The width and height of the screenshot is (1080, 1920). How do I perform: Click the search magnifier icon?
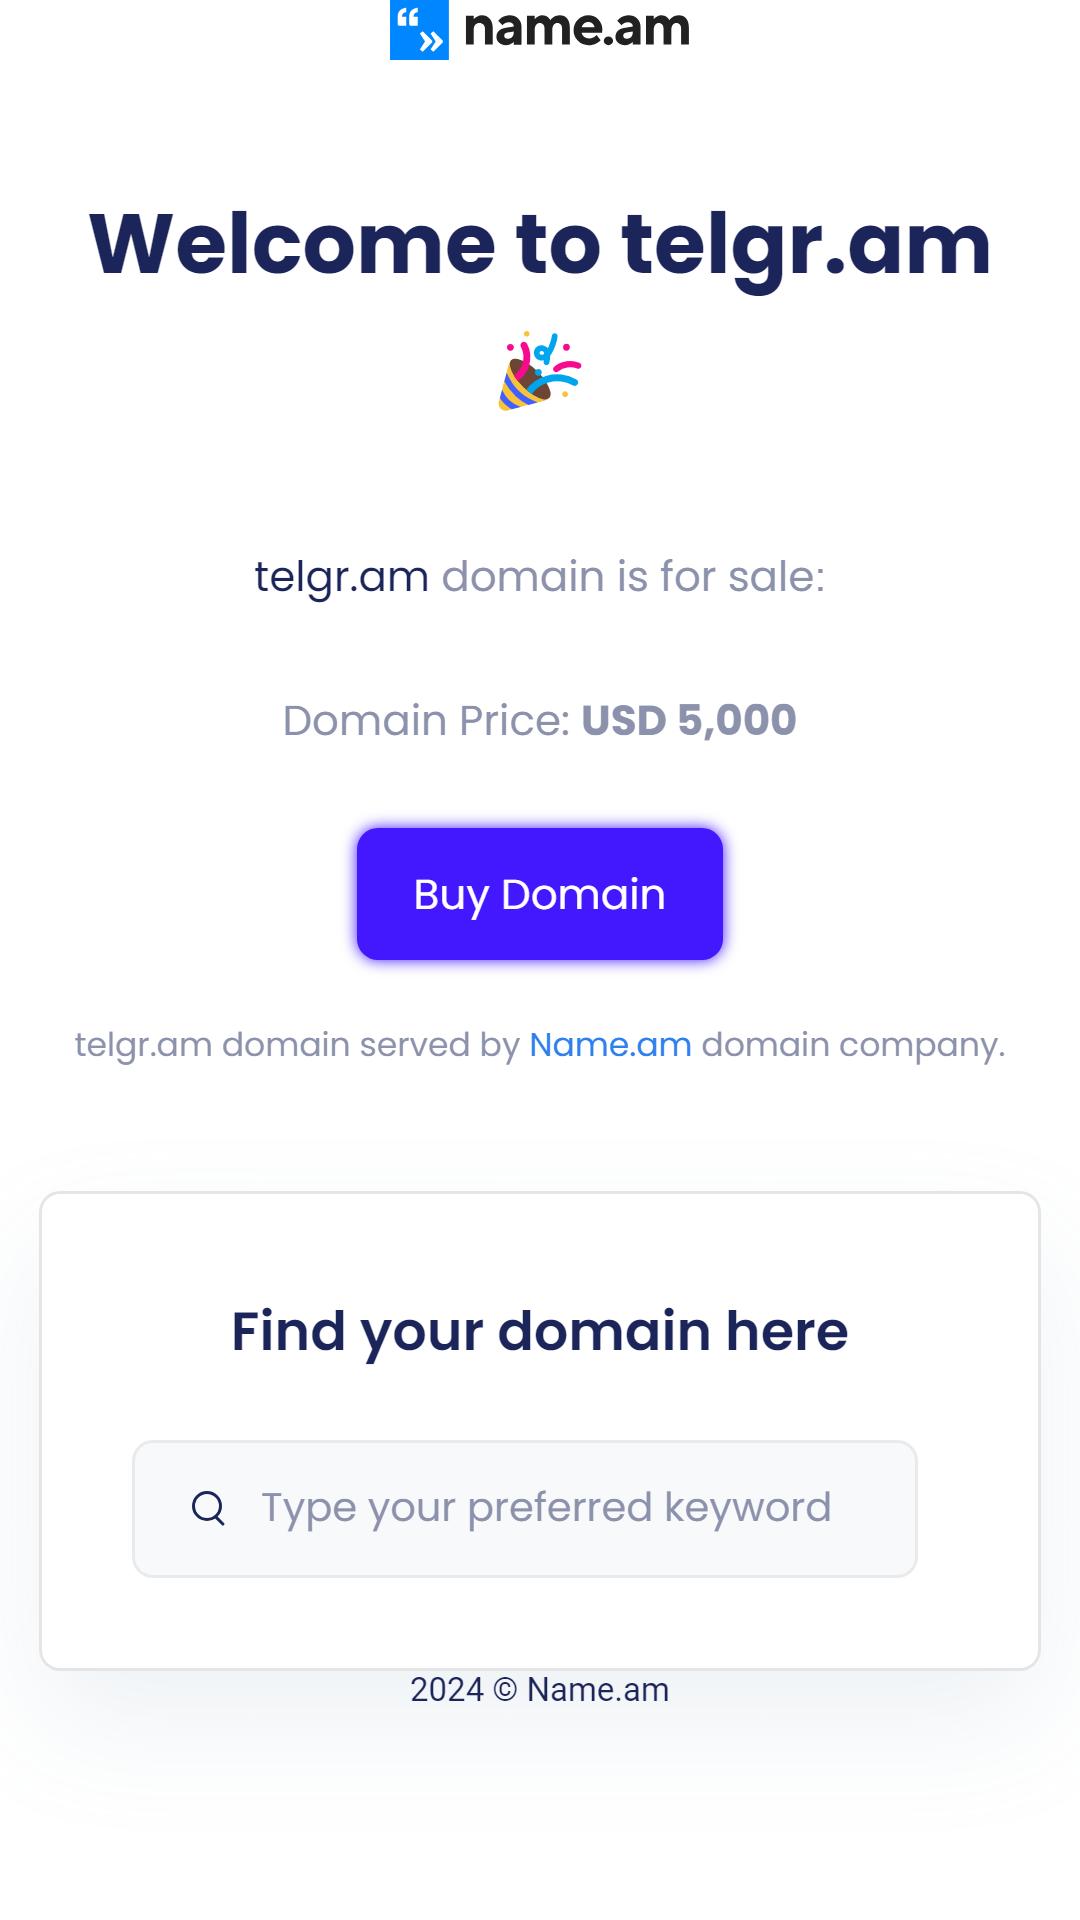pos(208,1508)
